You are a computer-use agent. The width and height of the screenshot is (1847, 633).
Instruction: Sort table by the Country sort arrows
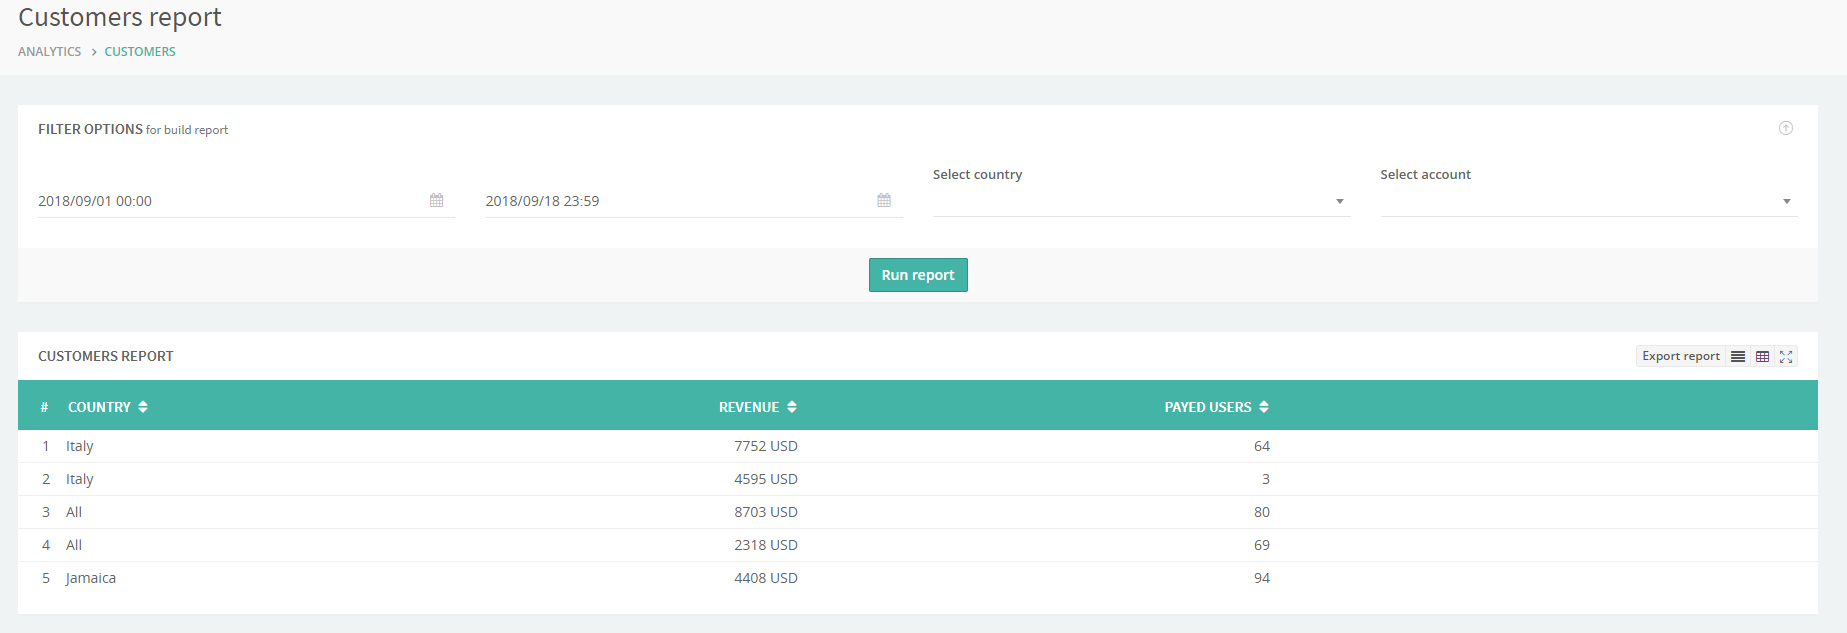point(143,407)
